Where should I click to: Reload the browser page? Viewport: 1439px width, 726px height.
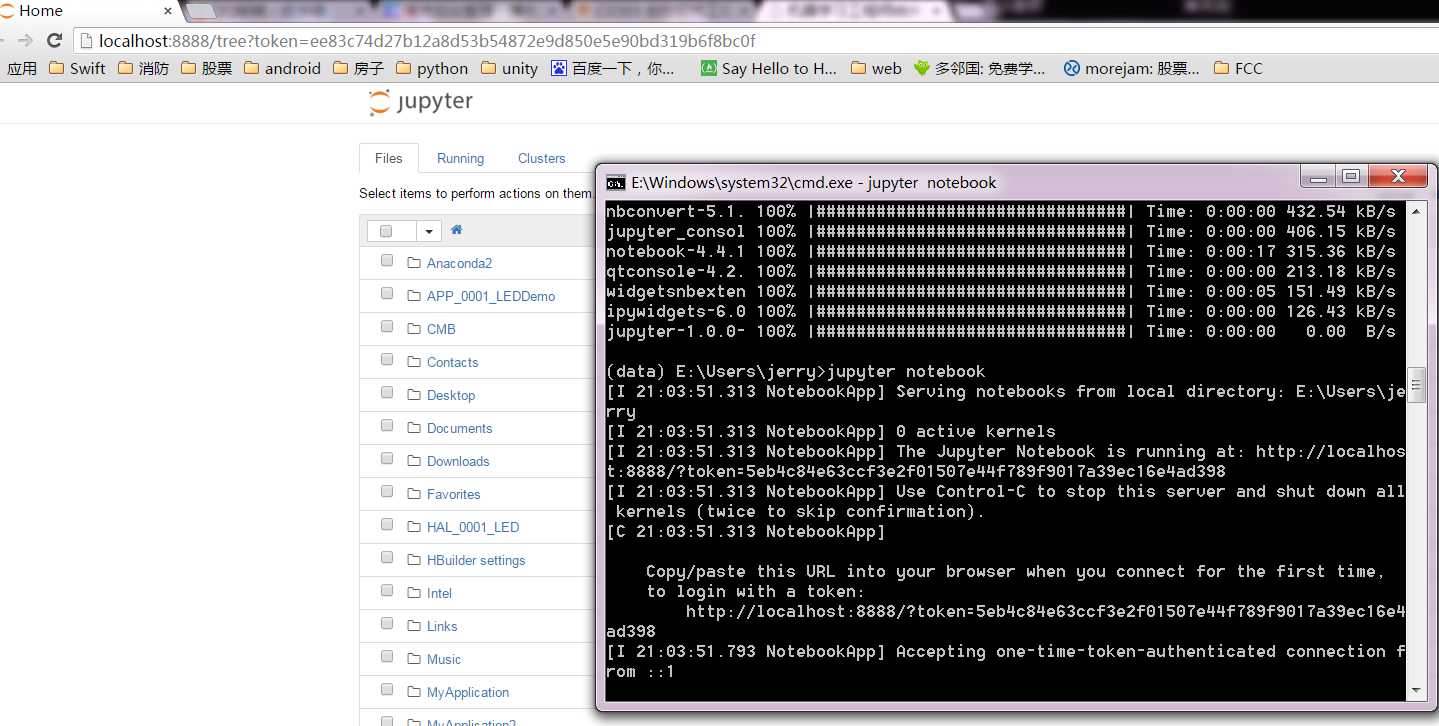(55, 41)
